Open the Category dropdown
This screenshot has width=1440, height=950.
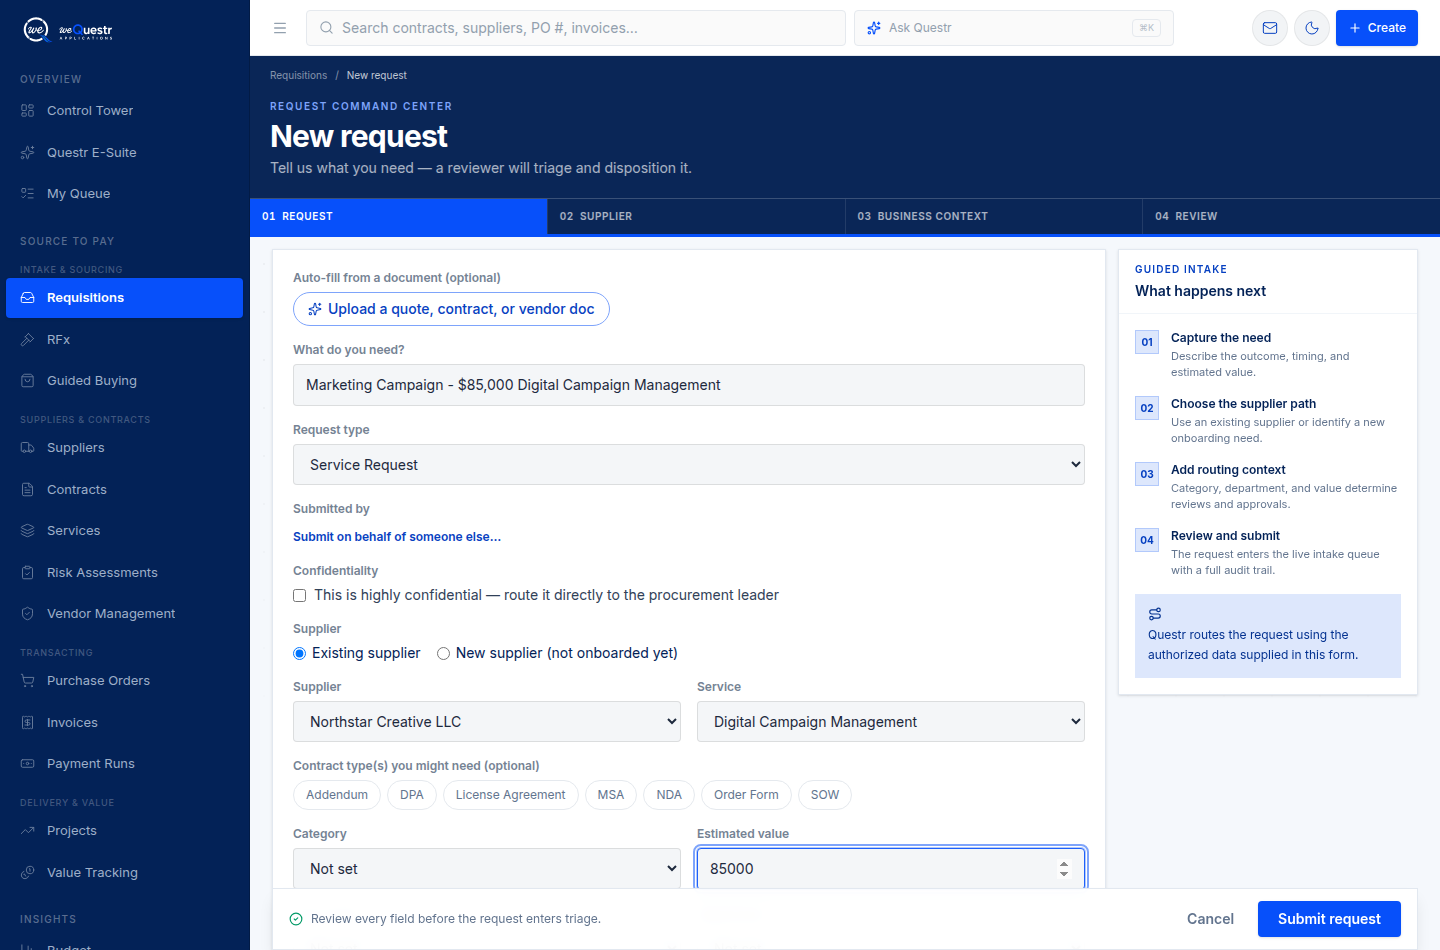pyautogui.click(x=487, y=869)
